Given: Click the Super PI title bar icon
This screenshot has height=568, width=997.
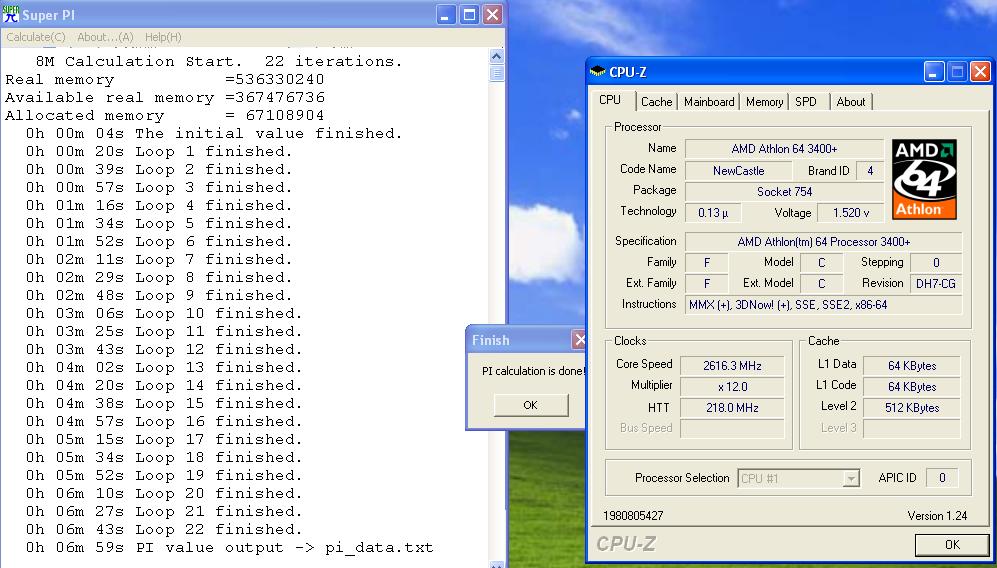Looking at the screenshot, I should [11, 14].
